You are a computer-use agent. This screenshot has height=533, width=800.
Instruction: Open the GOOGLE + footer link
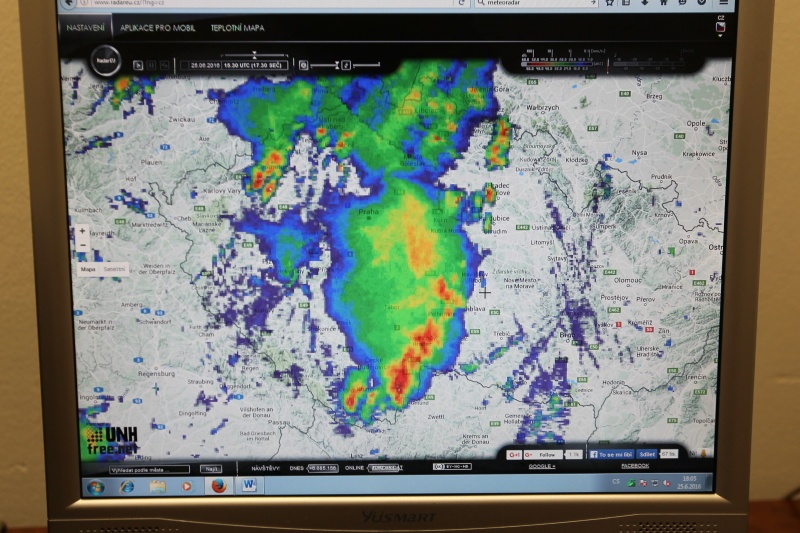click(x=542, y=466)
